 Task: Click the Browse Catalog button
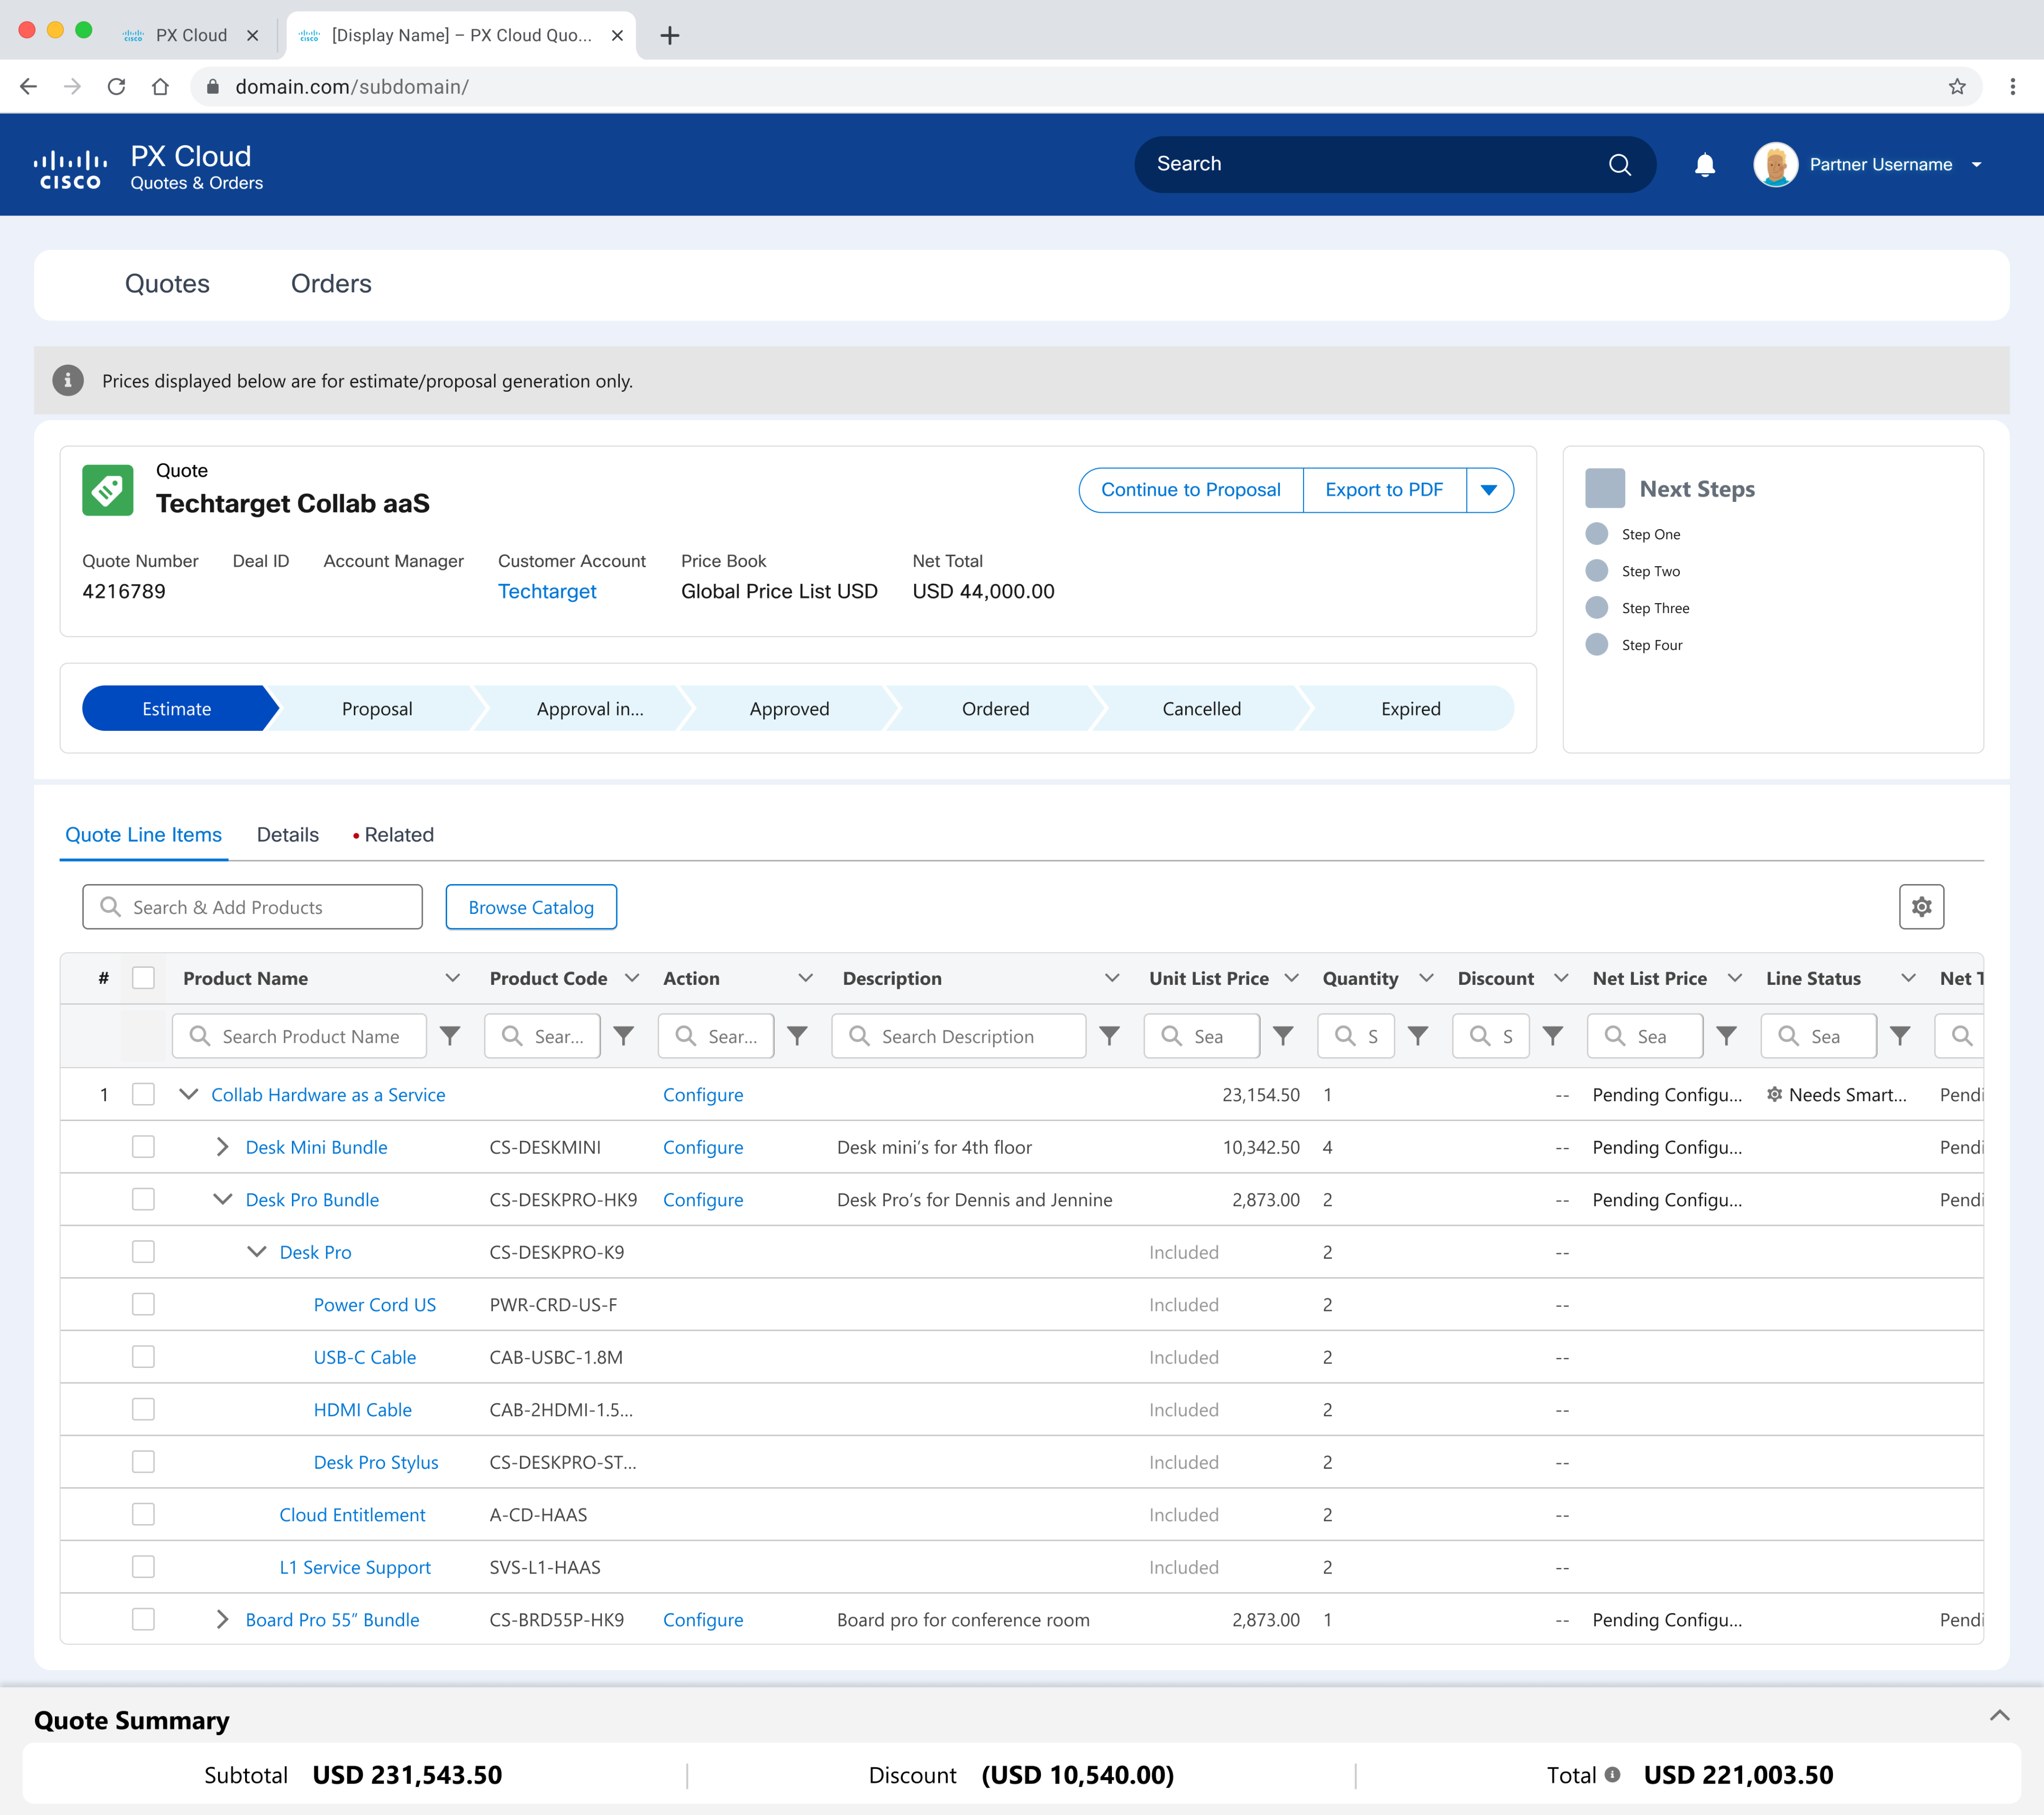[x=531, y=907]
